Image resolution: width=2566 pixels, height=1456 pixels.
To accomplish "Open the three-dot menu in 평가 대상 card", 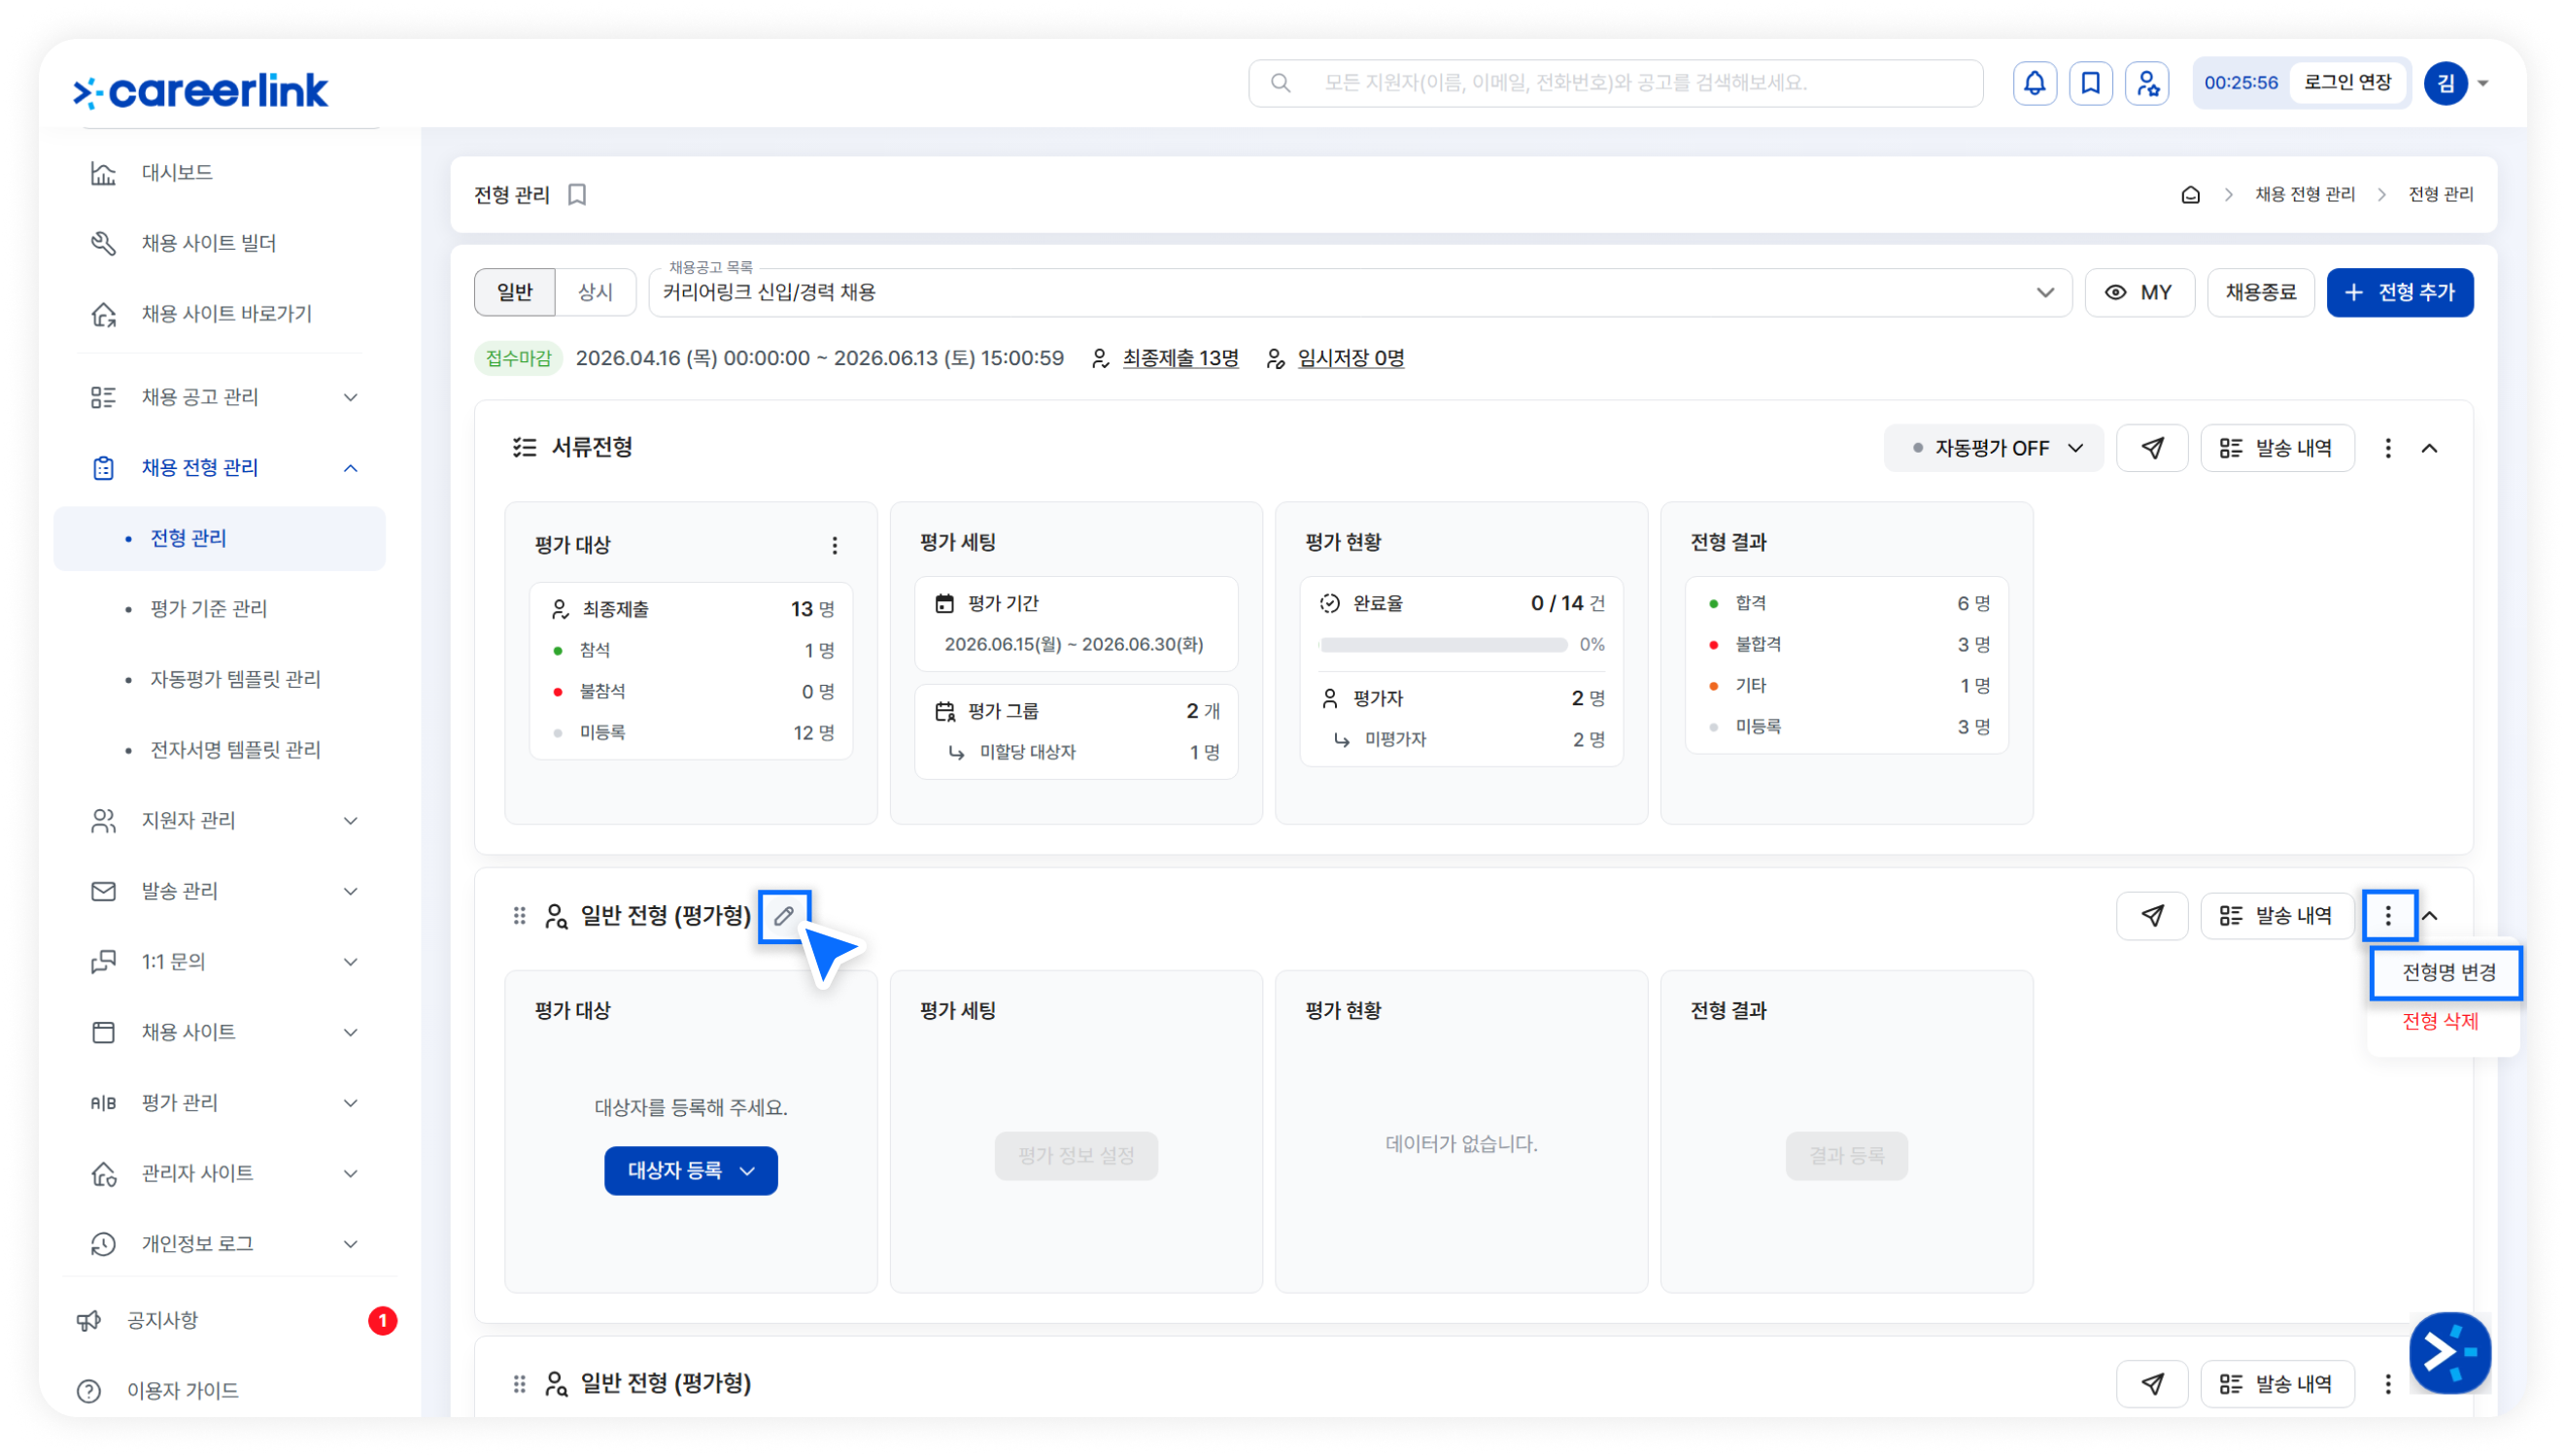I will click(x=834, y=545).
